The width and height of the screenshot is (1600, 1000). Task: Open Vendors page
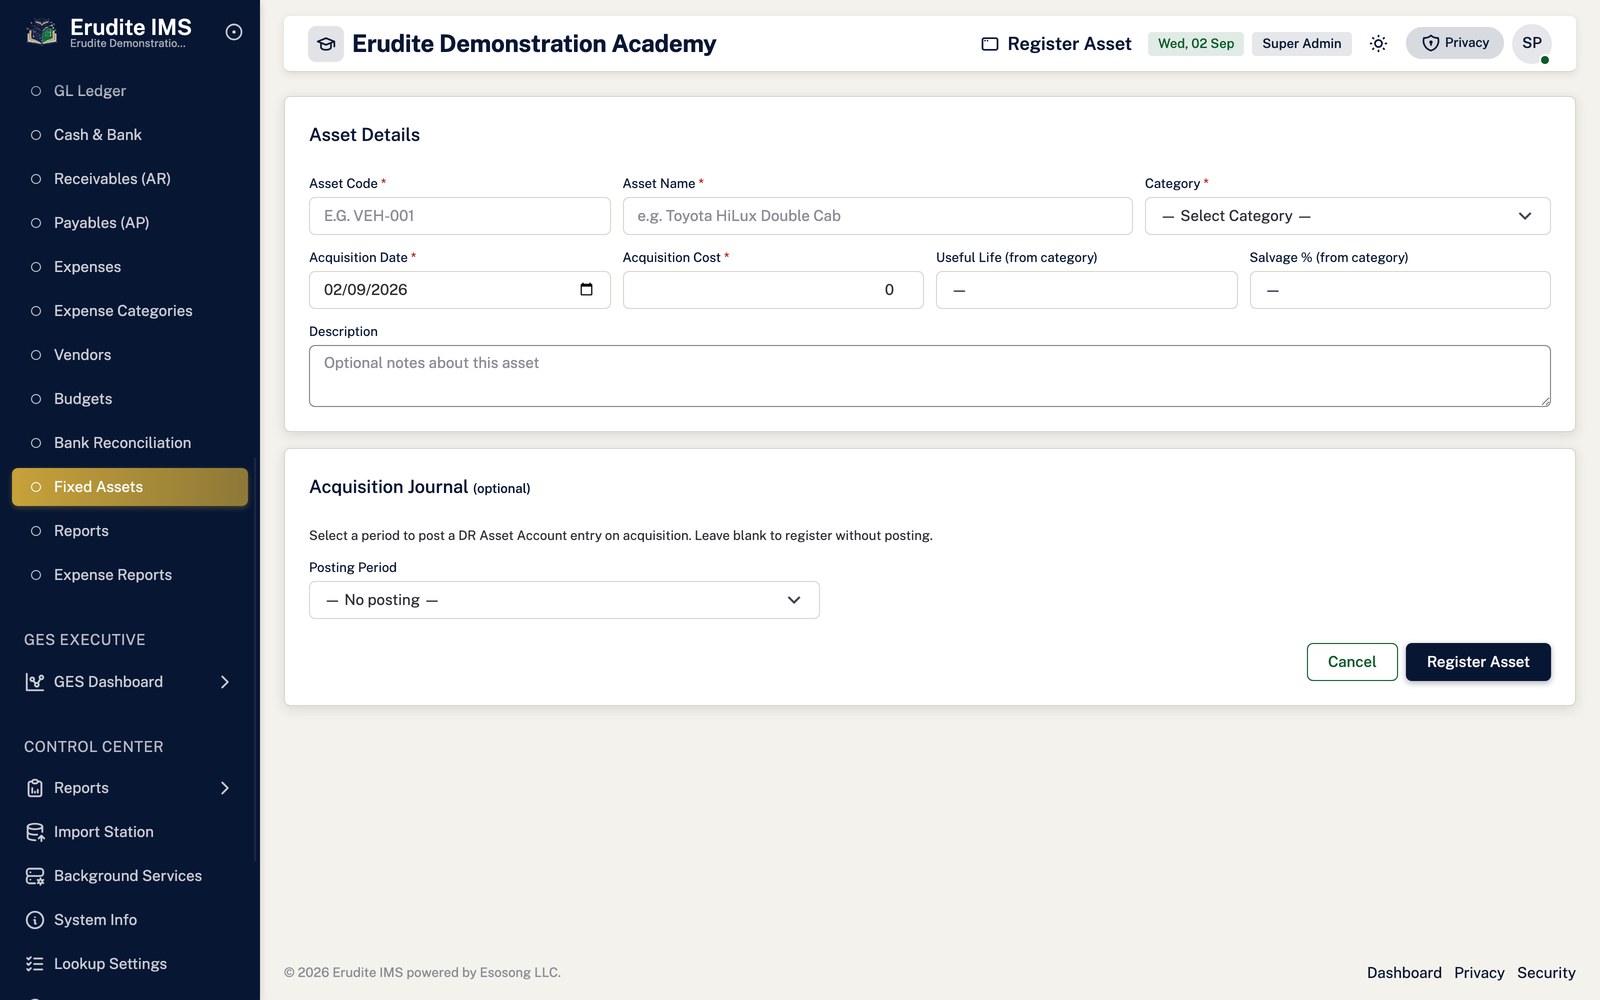(x=130, y=355)
